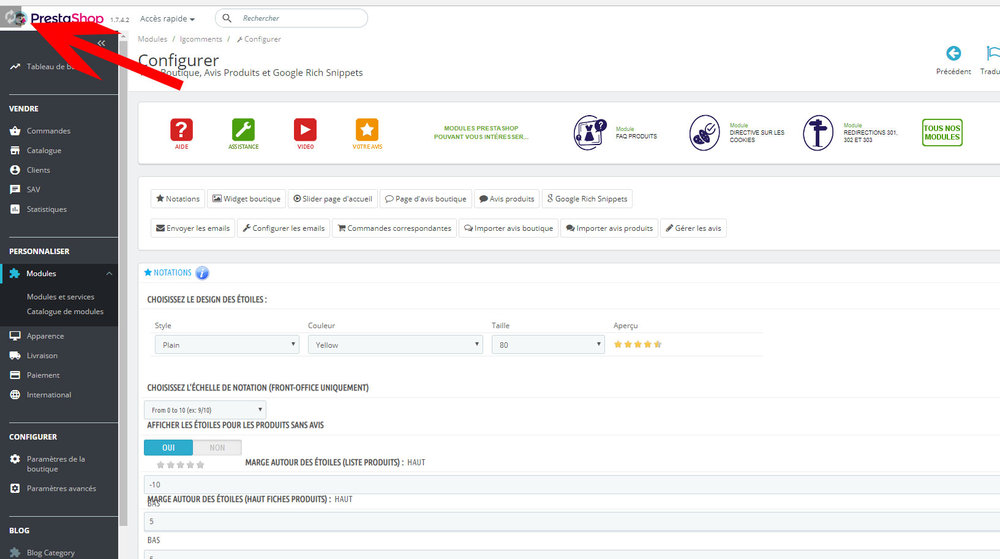The height and width of the screenshot is (559, 1000).
Task: Open the Importer avis boutique tab
Action: point(508,228)
